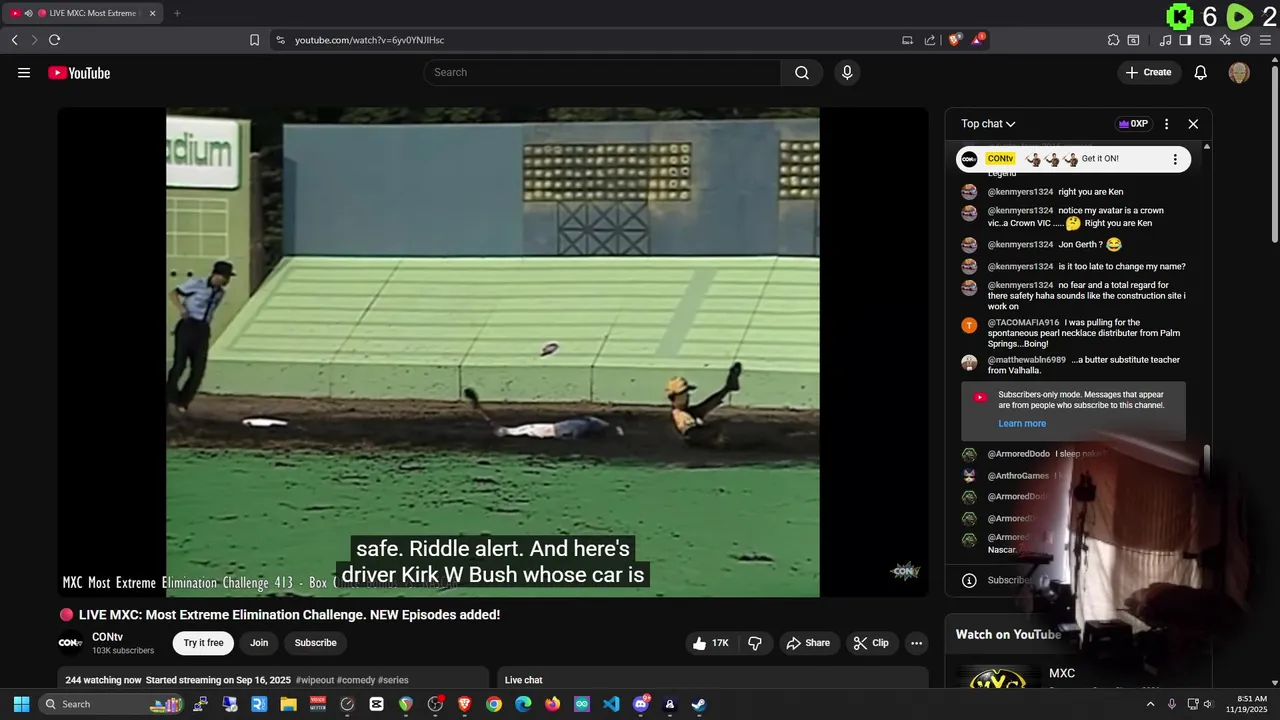The height and width of the screenshot is (720, 1280).
Task: Open the Brave playlist music note icon
Action: click(1165, 40)
